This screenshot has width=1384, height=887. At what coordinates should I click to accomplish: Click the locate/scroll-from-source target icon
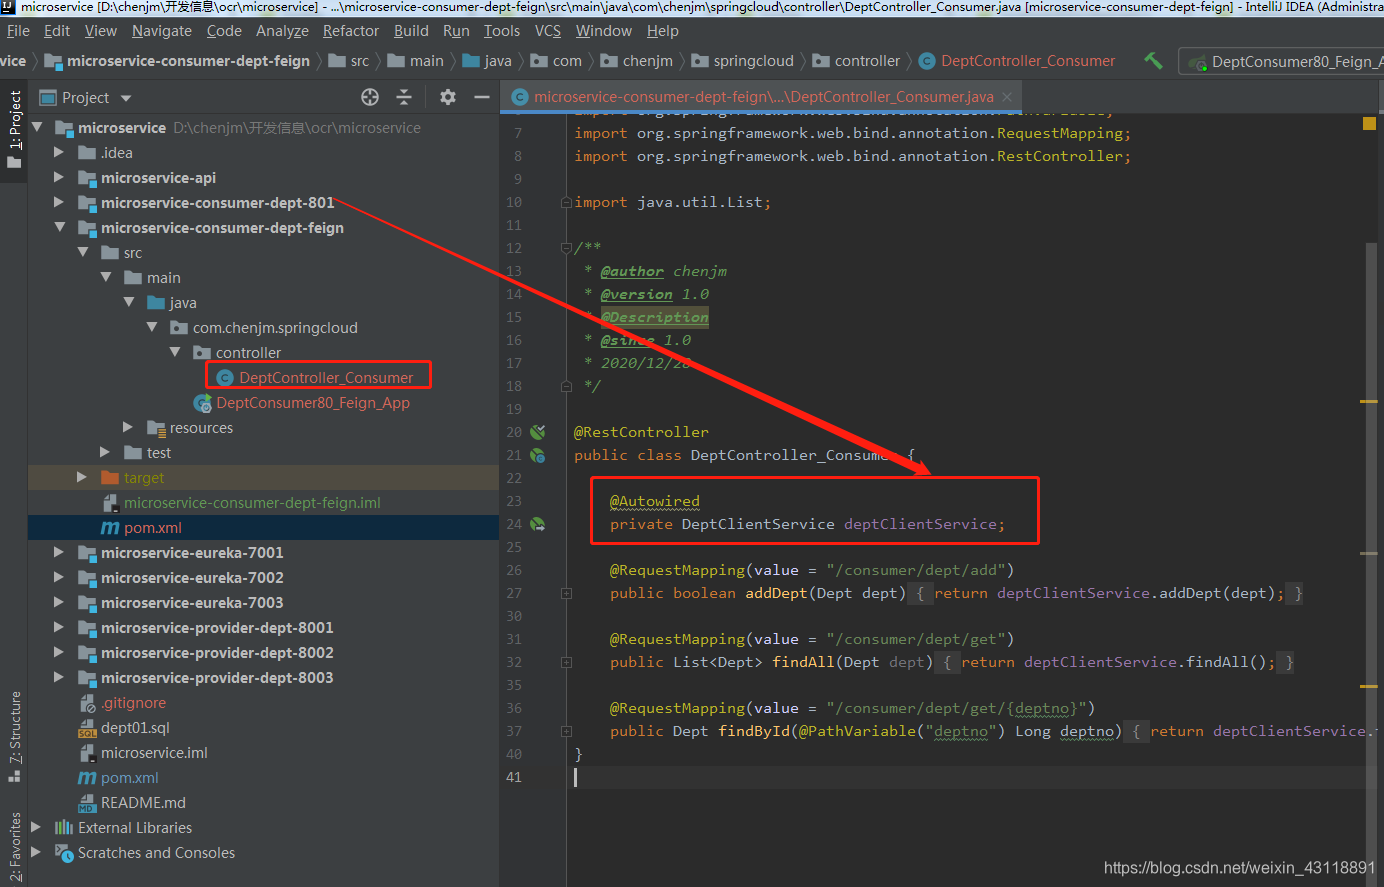click(370, 97)
